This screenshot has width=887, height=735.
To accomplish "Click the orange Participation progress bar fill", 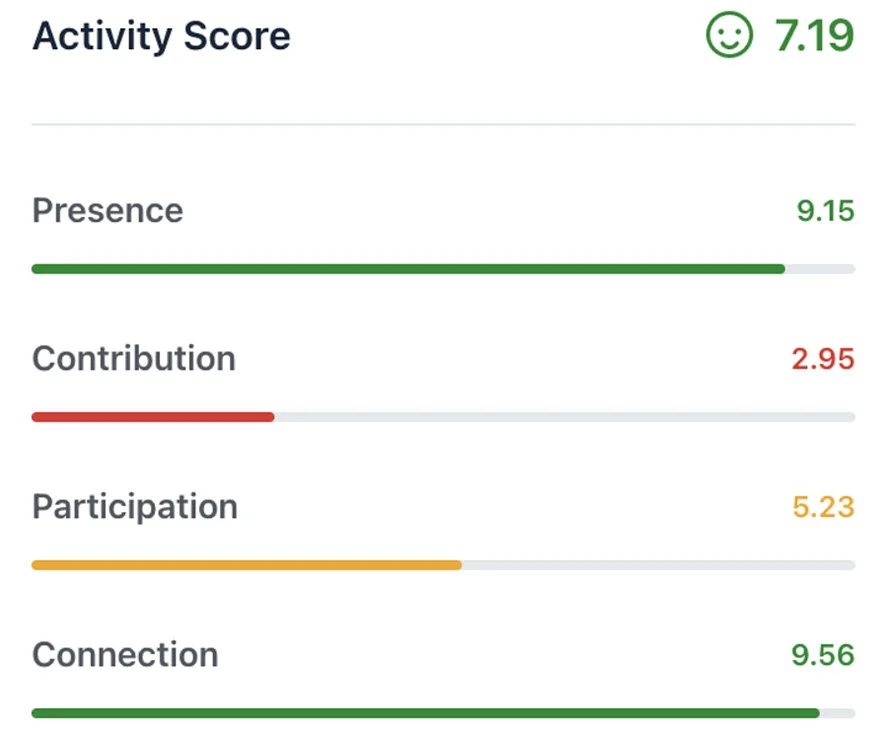I will coord(246,565).
